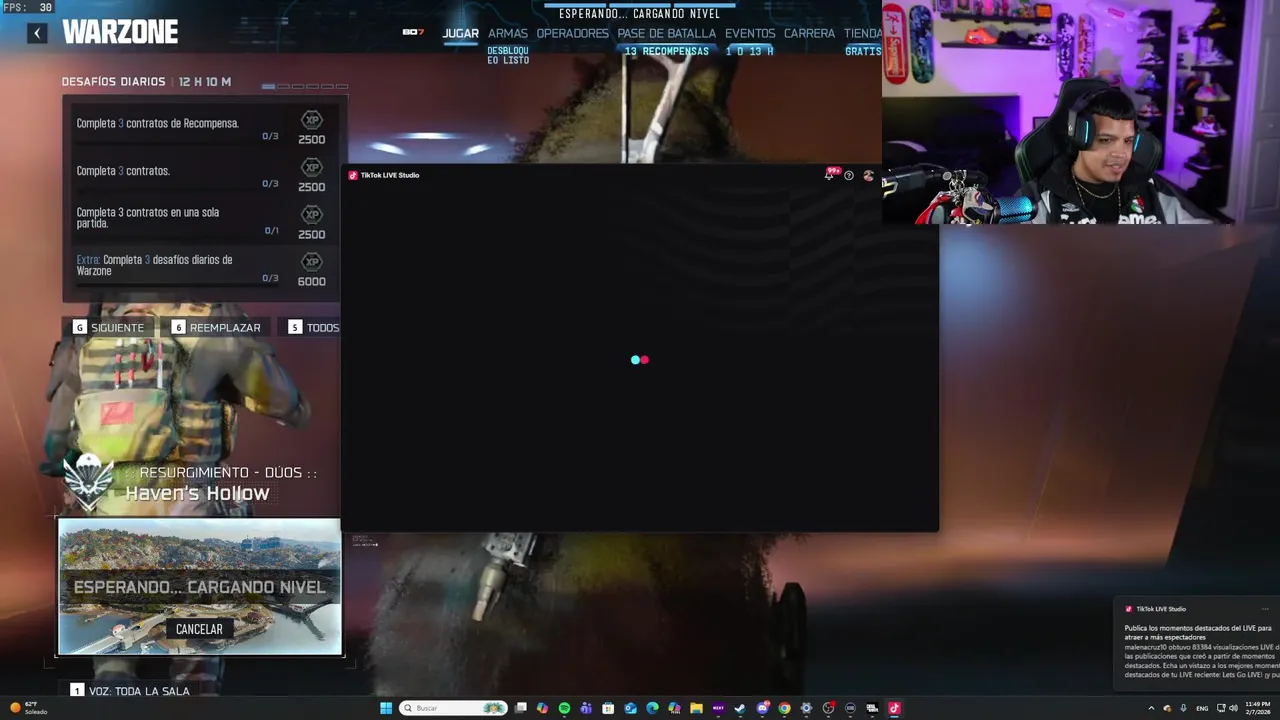1280x720 pixels.
Task: Open Microsoft Store from the taskbar
Action: 608,708
